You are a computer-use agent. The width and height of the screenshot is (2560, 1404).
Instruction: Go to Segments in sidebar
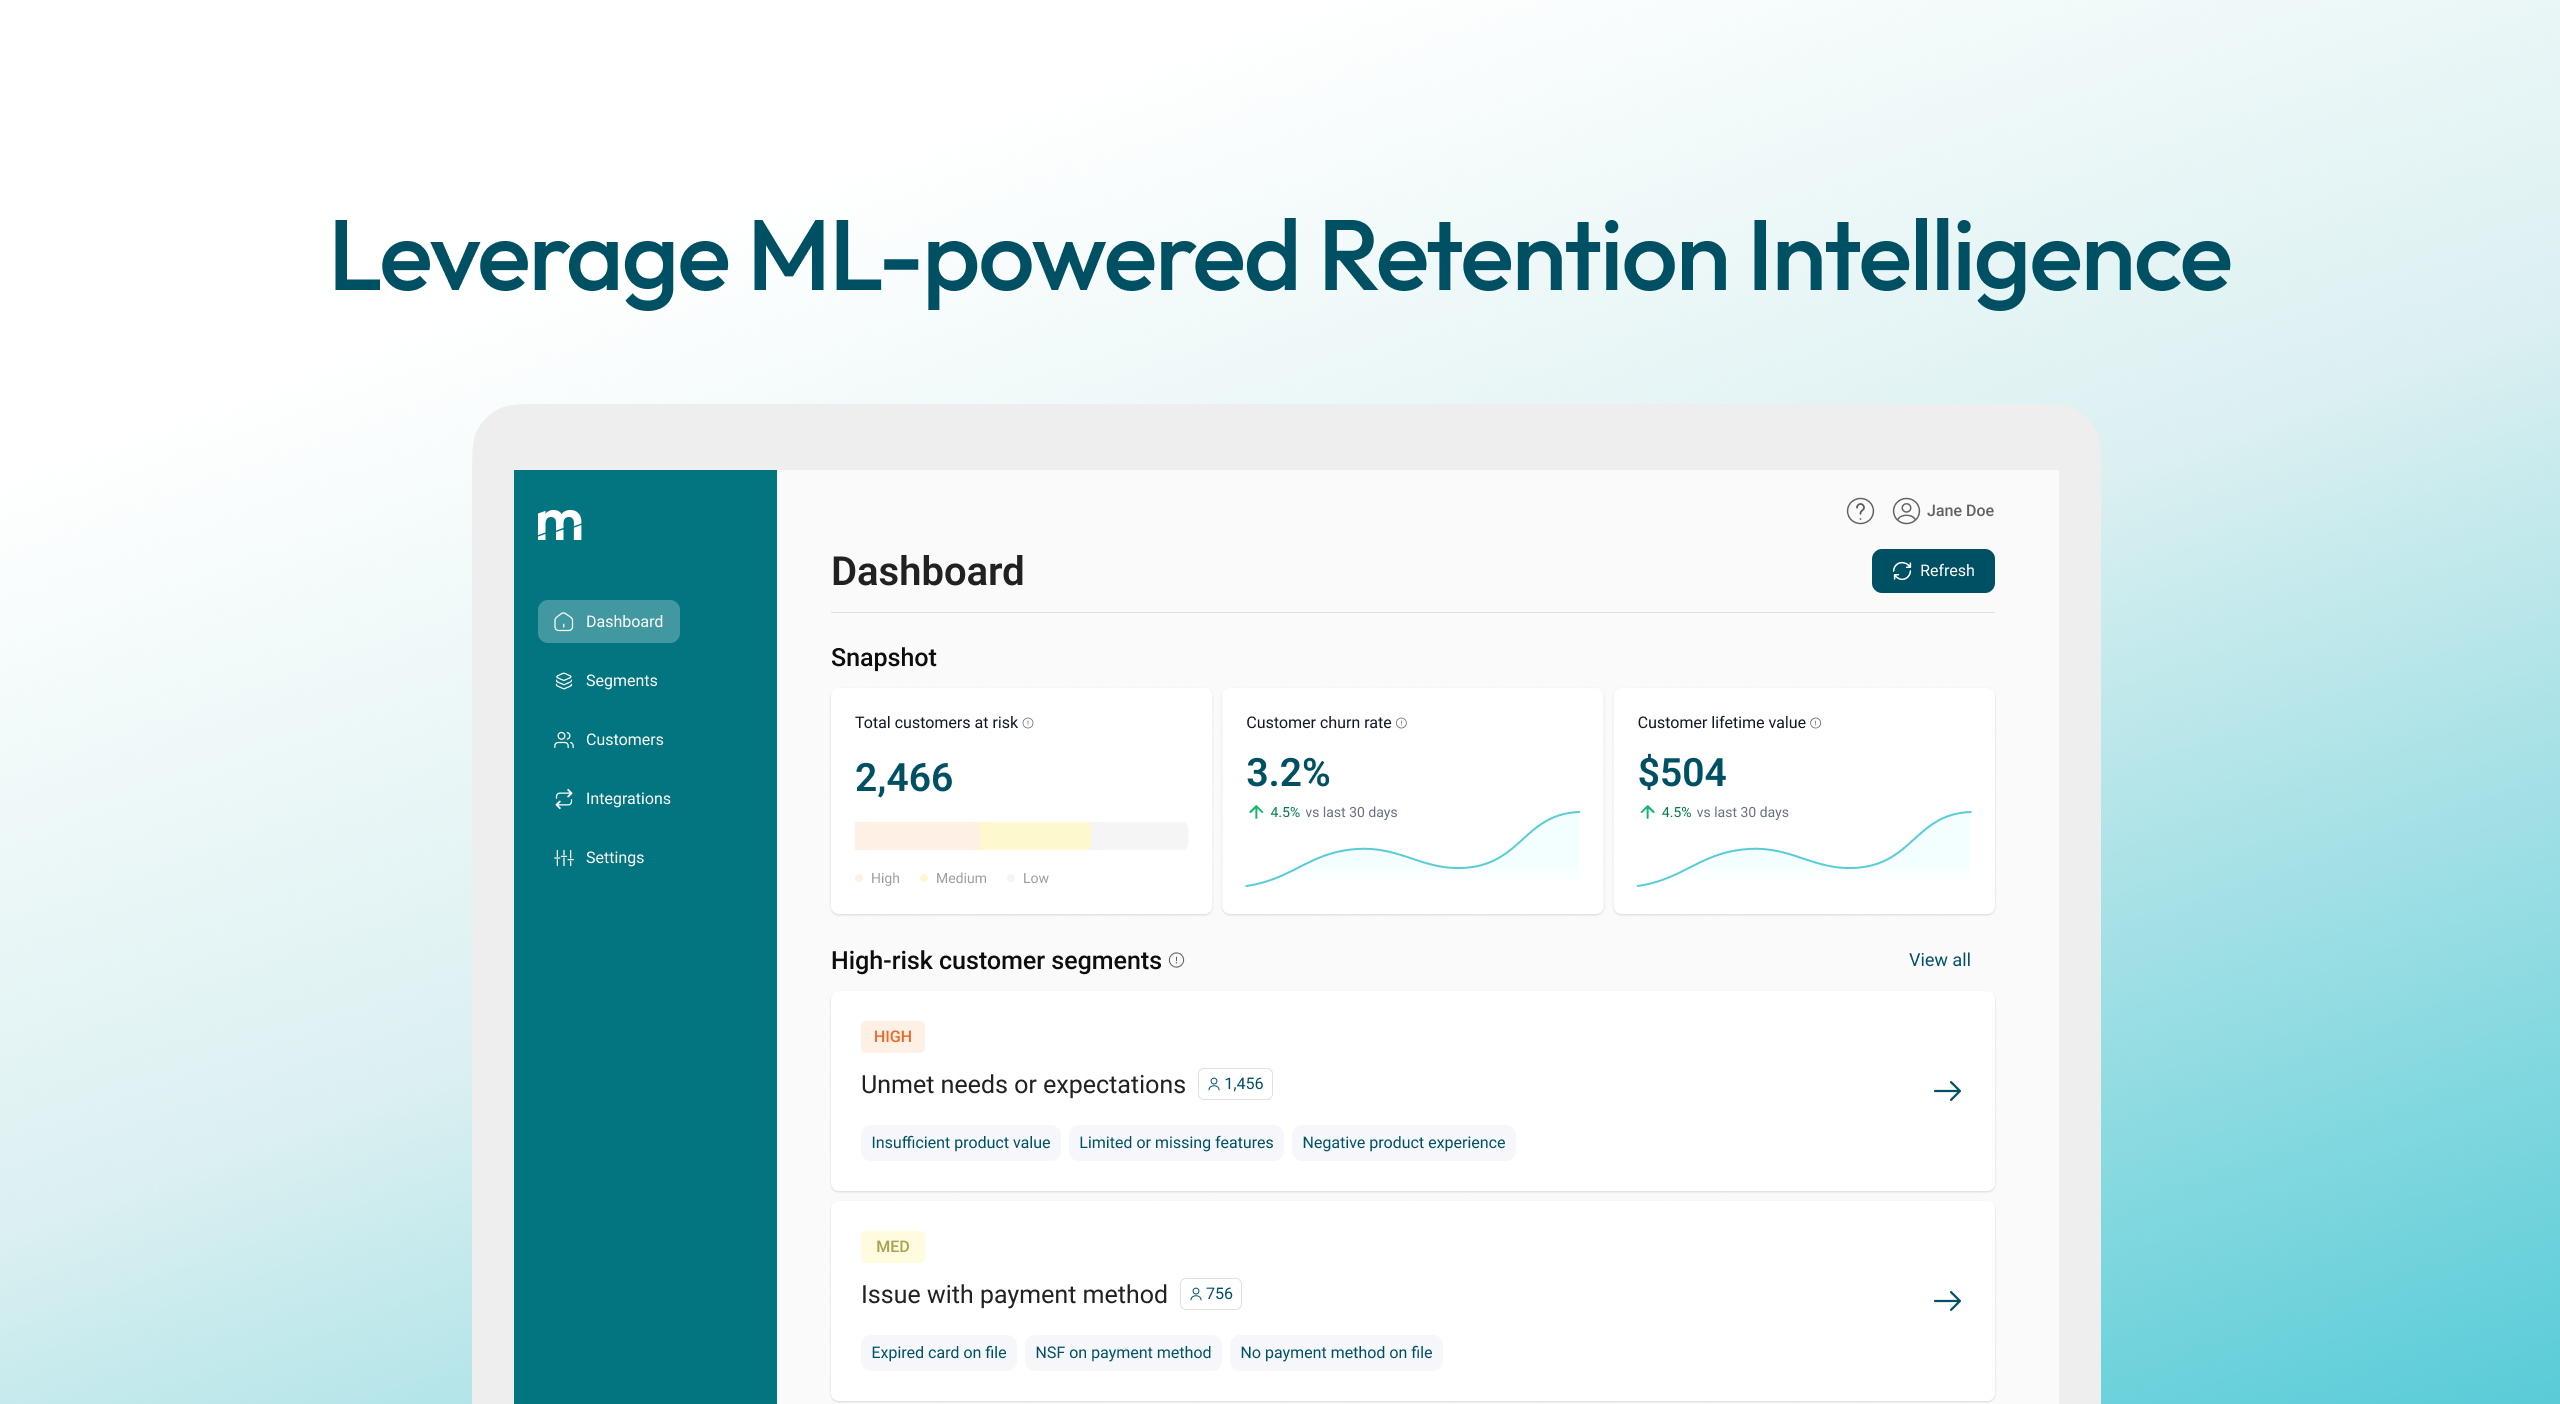(x=620, y=681)
